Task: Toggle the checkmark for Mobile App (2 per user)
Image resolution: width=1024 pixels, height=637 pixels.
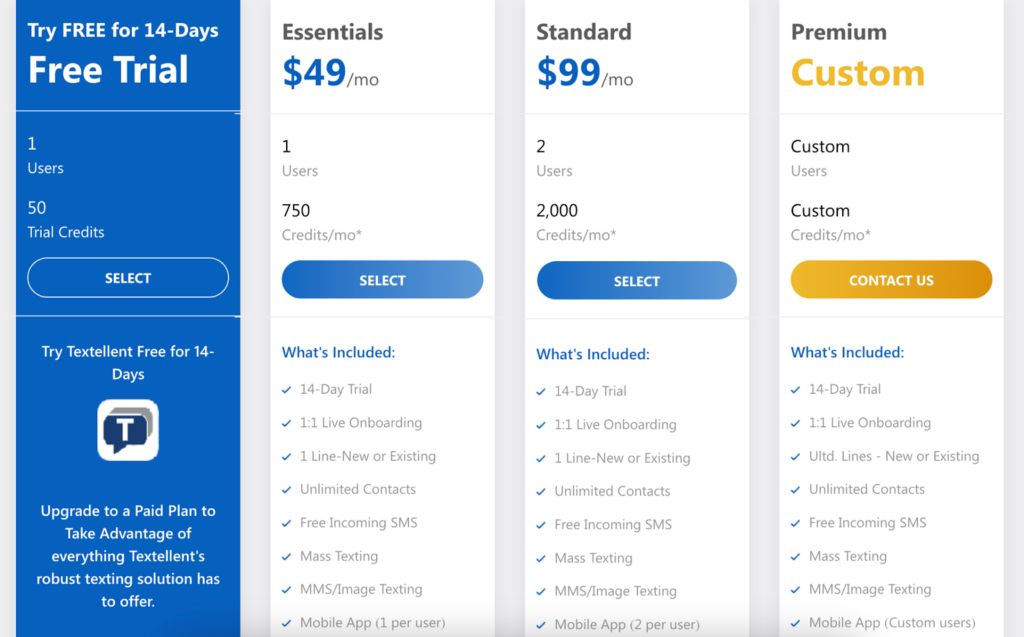Action: [x=543, y=622]
